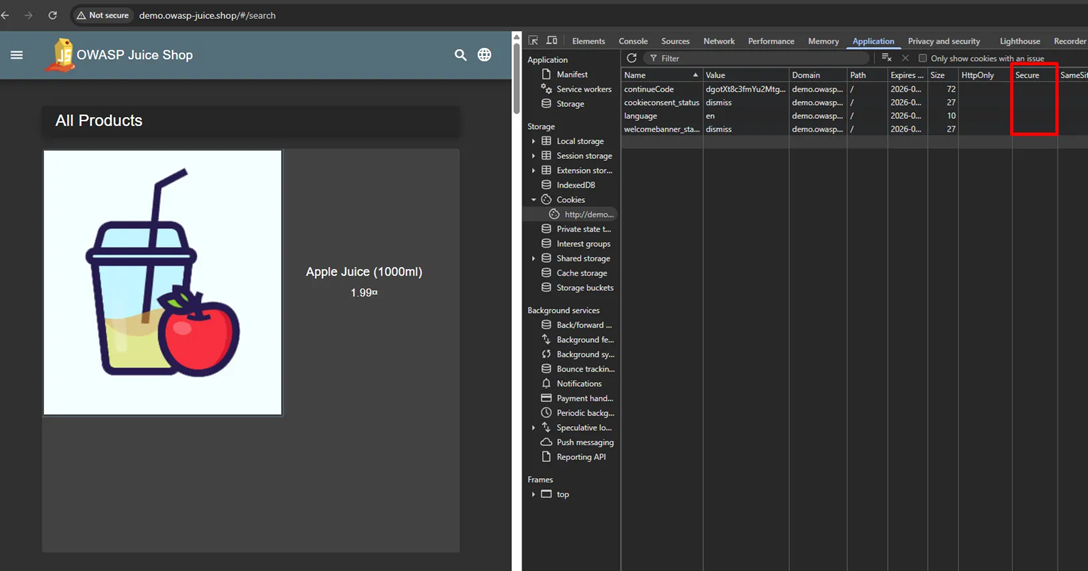Expand the Shared storage tree node
The image size is (1088, 571).
(534, 258)
